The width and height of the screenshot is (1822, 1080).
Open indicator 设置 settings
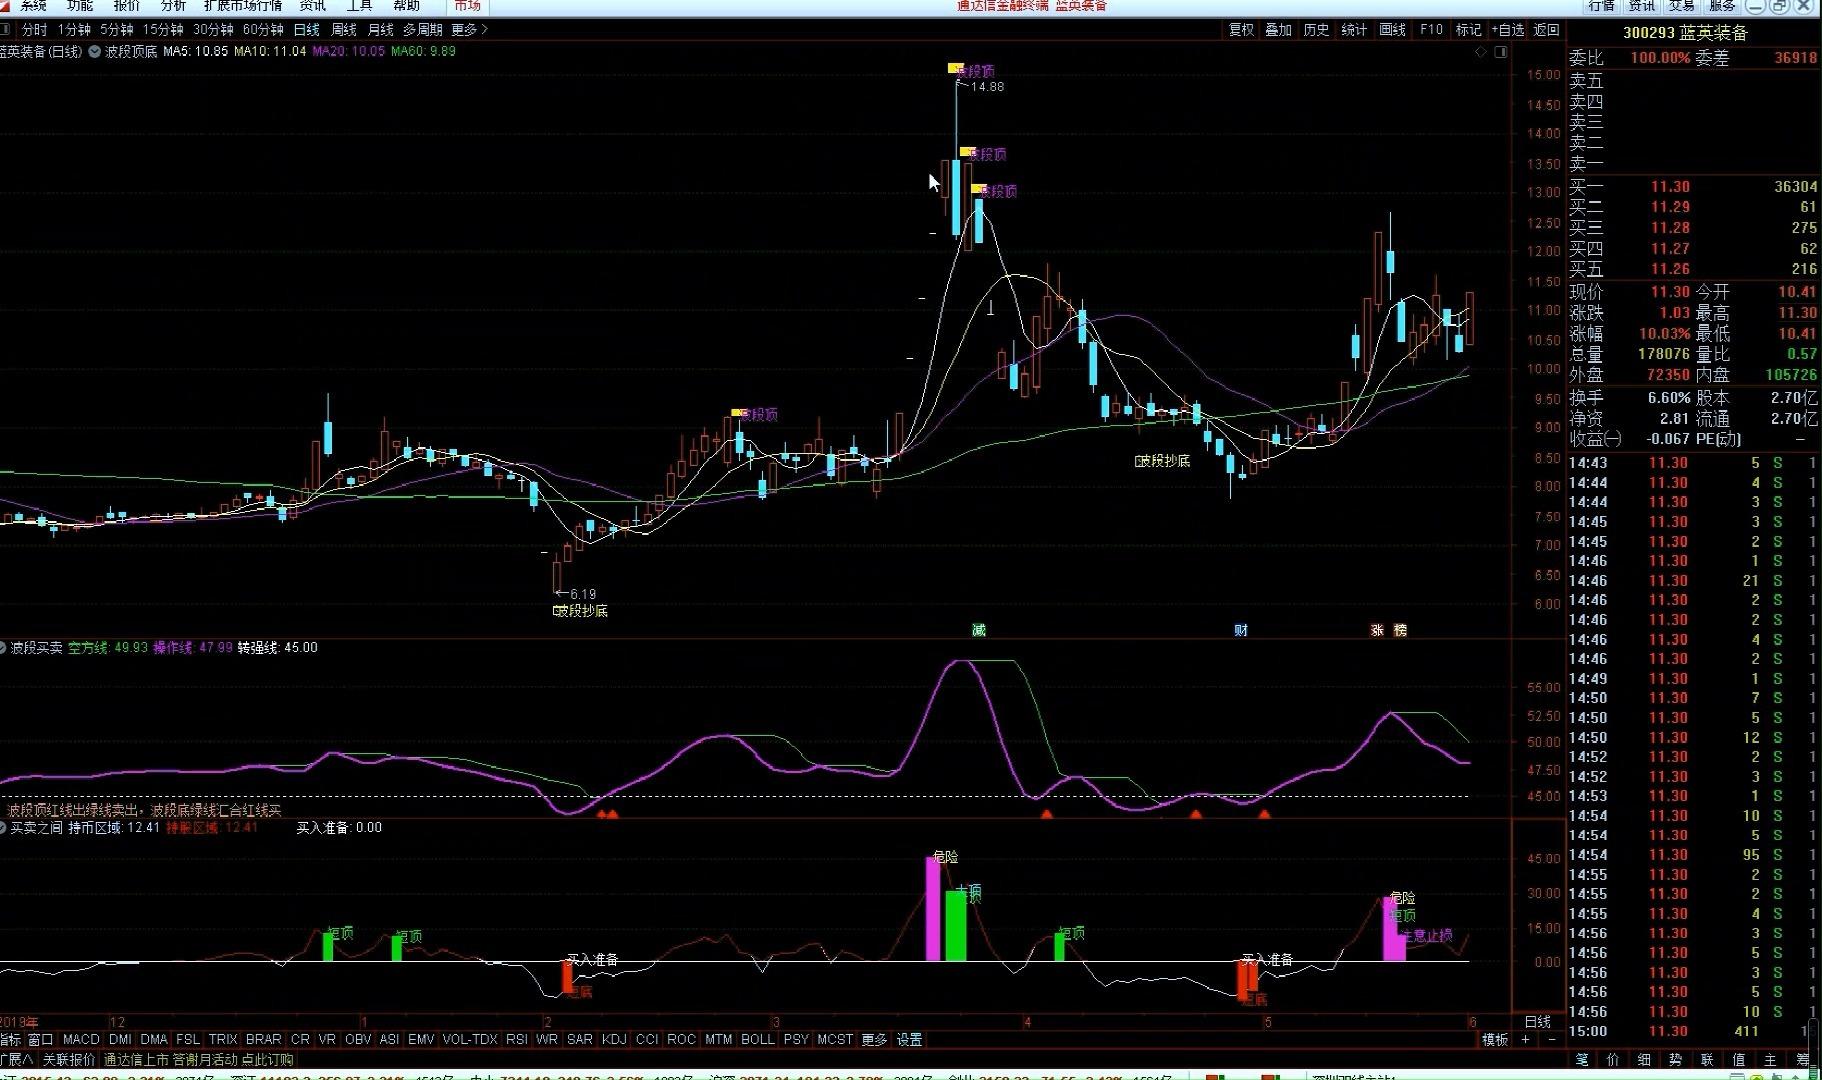(x=909, y=1040)
